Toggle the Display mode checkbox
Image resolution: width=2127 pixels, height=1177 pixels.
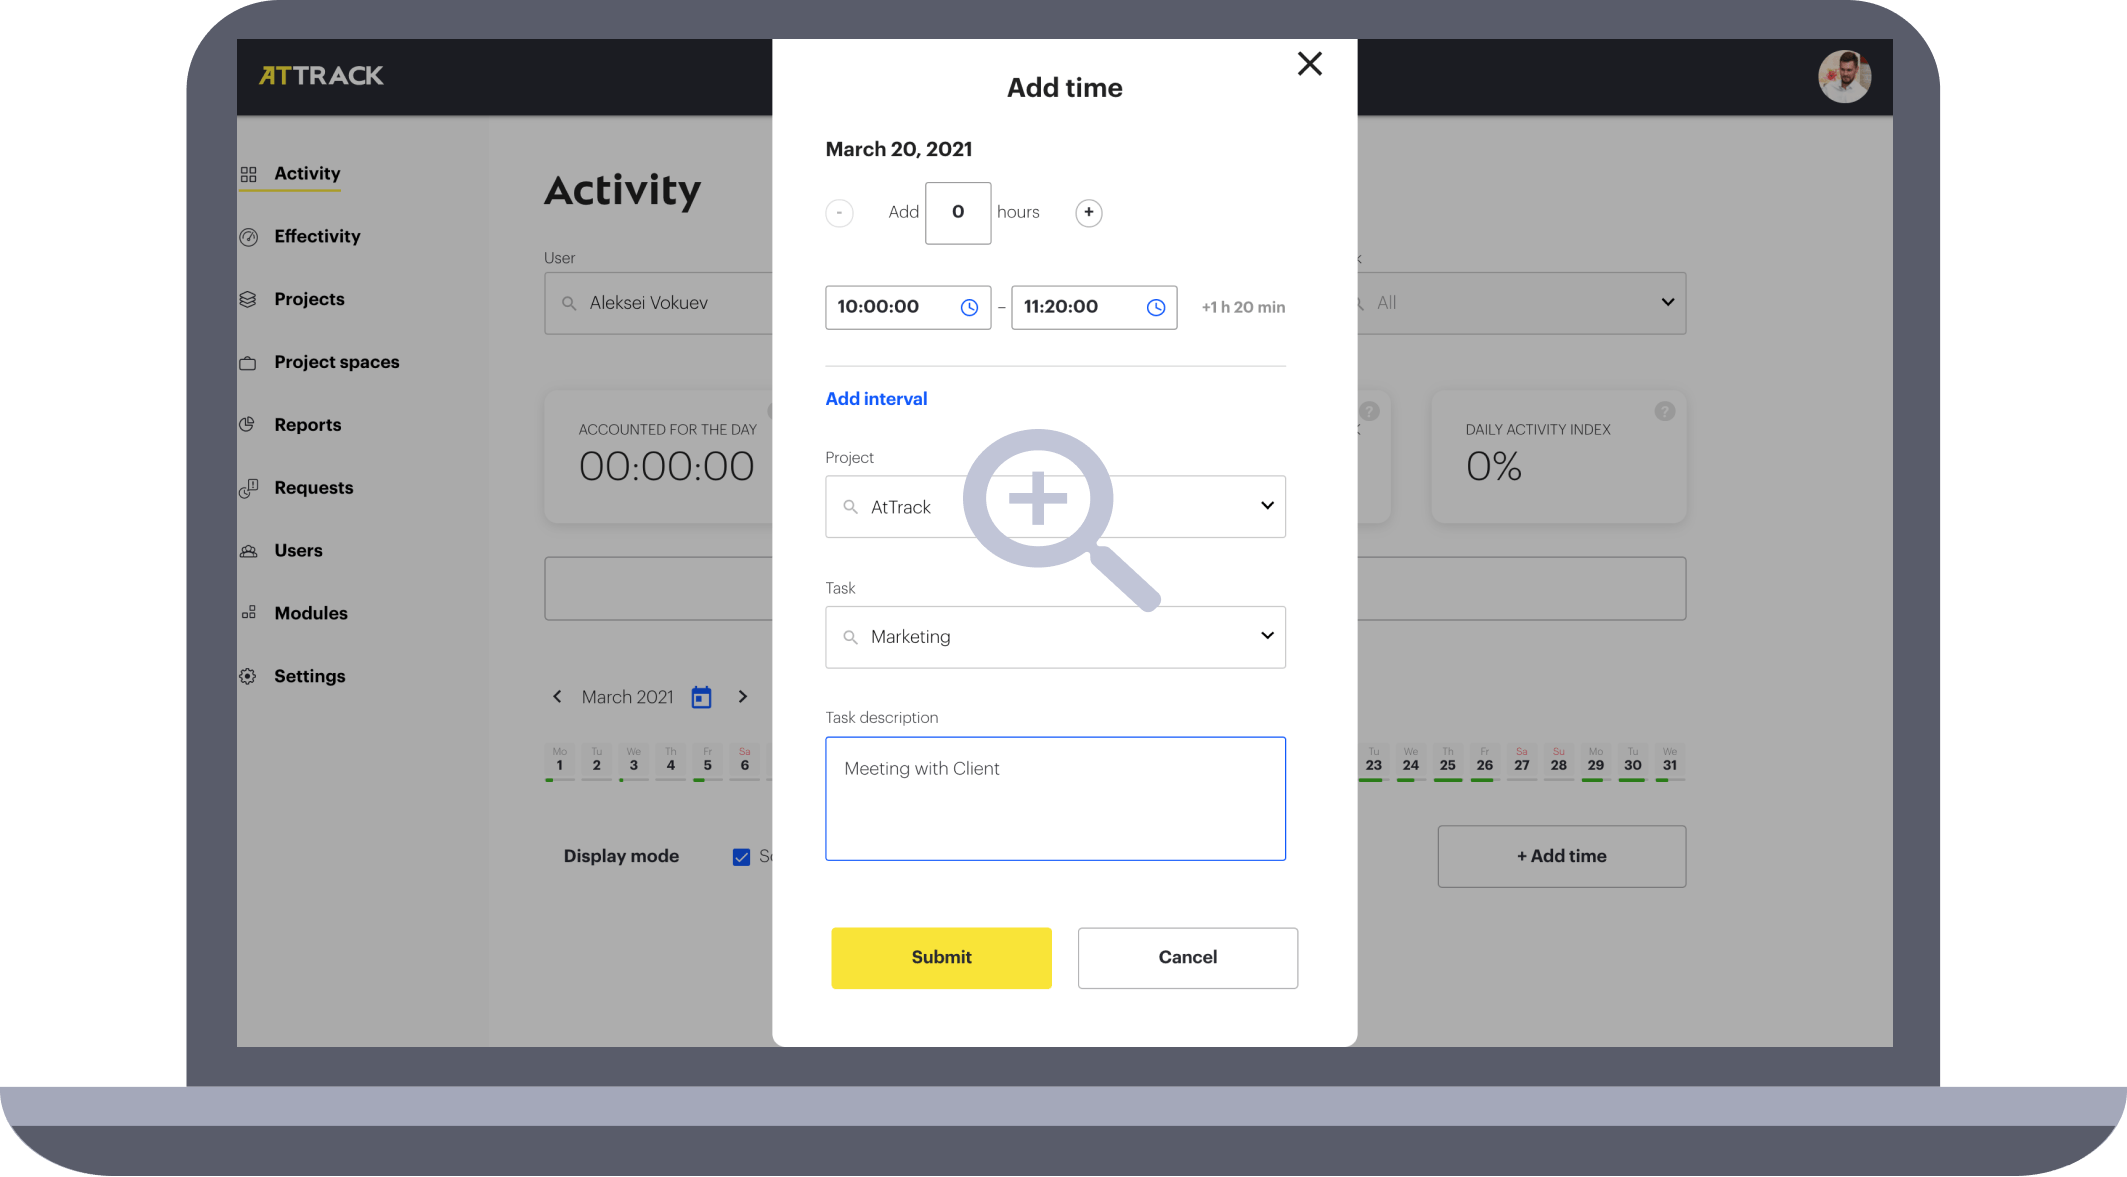[741, 857]
